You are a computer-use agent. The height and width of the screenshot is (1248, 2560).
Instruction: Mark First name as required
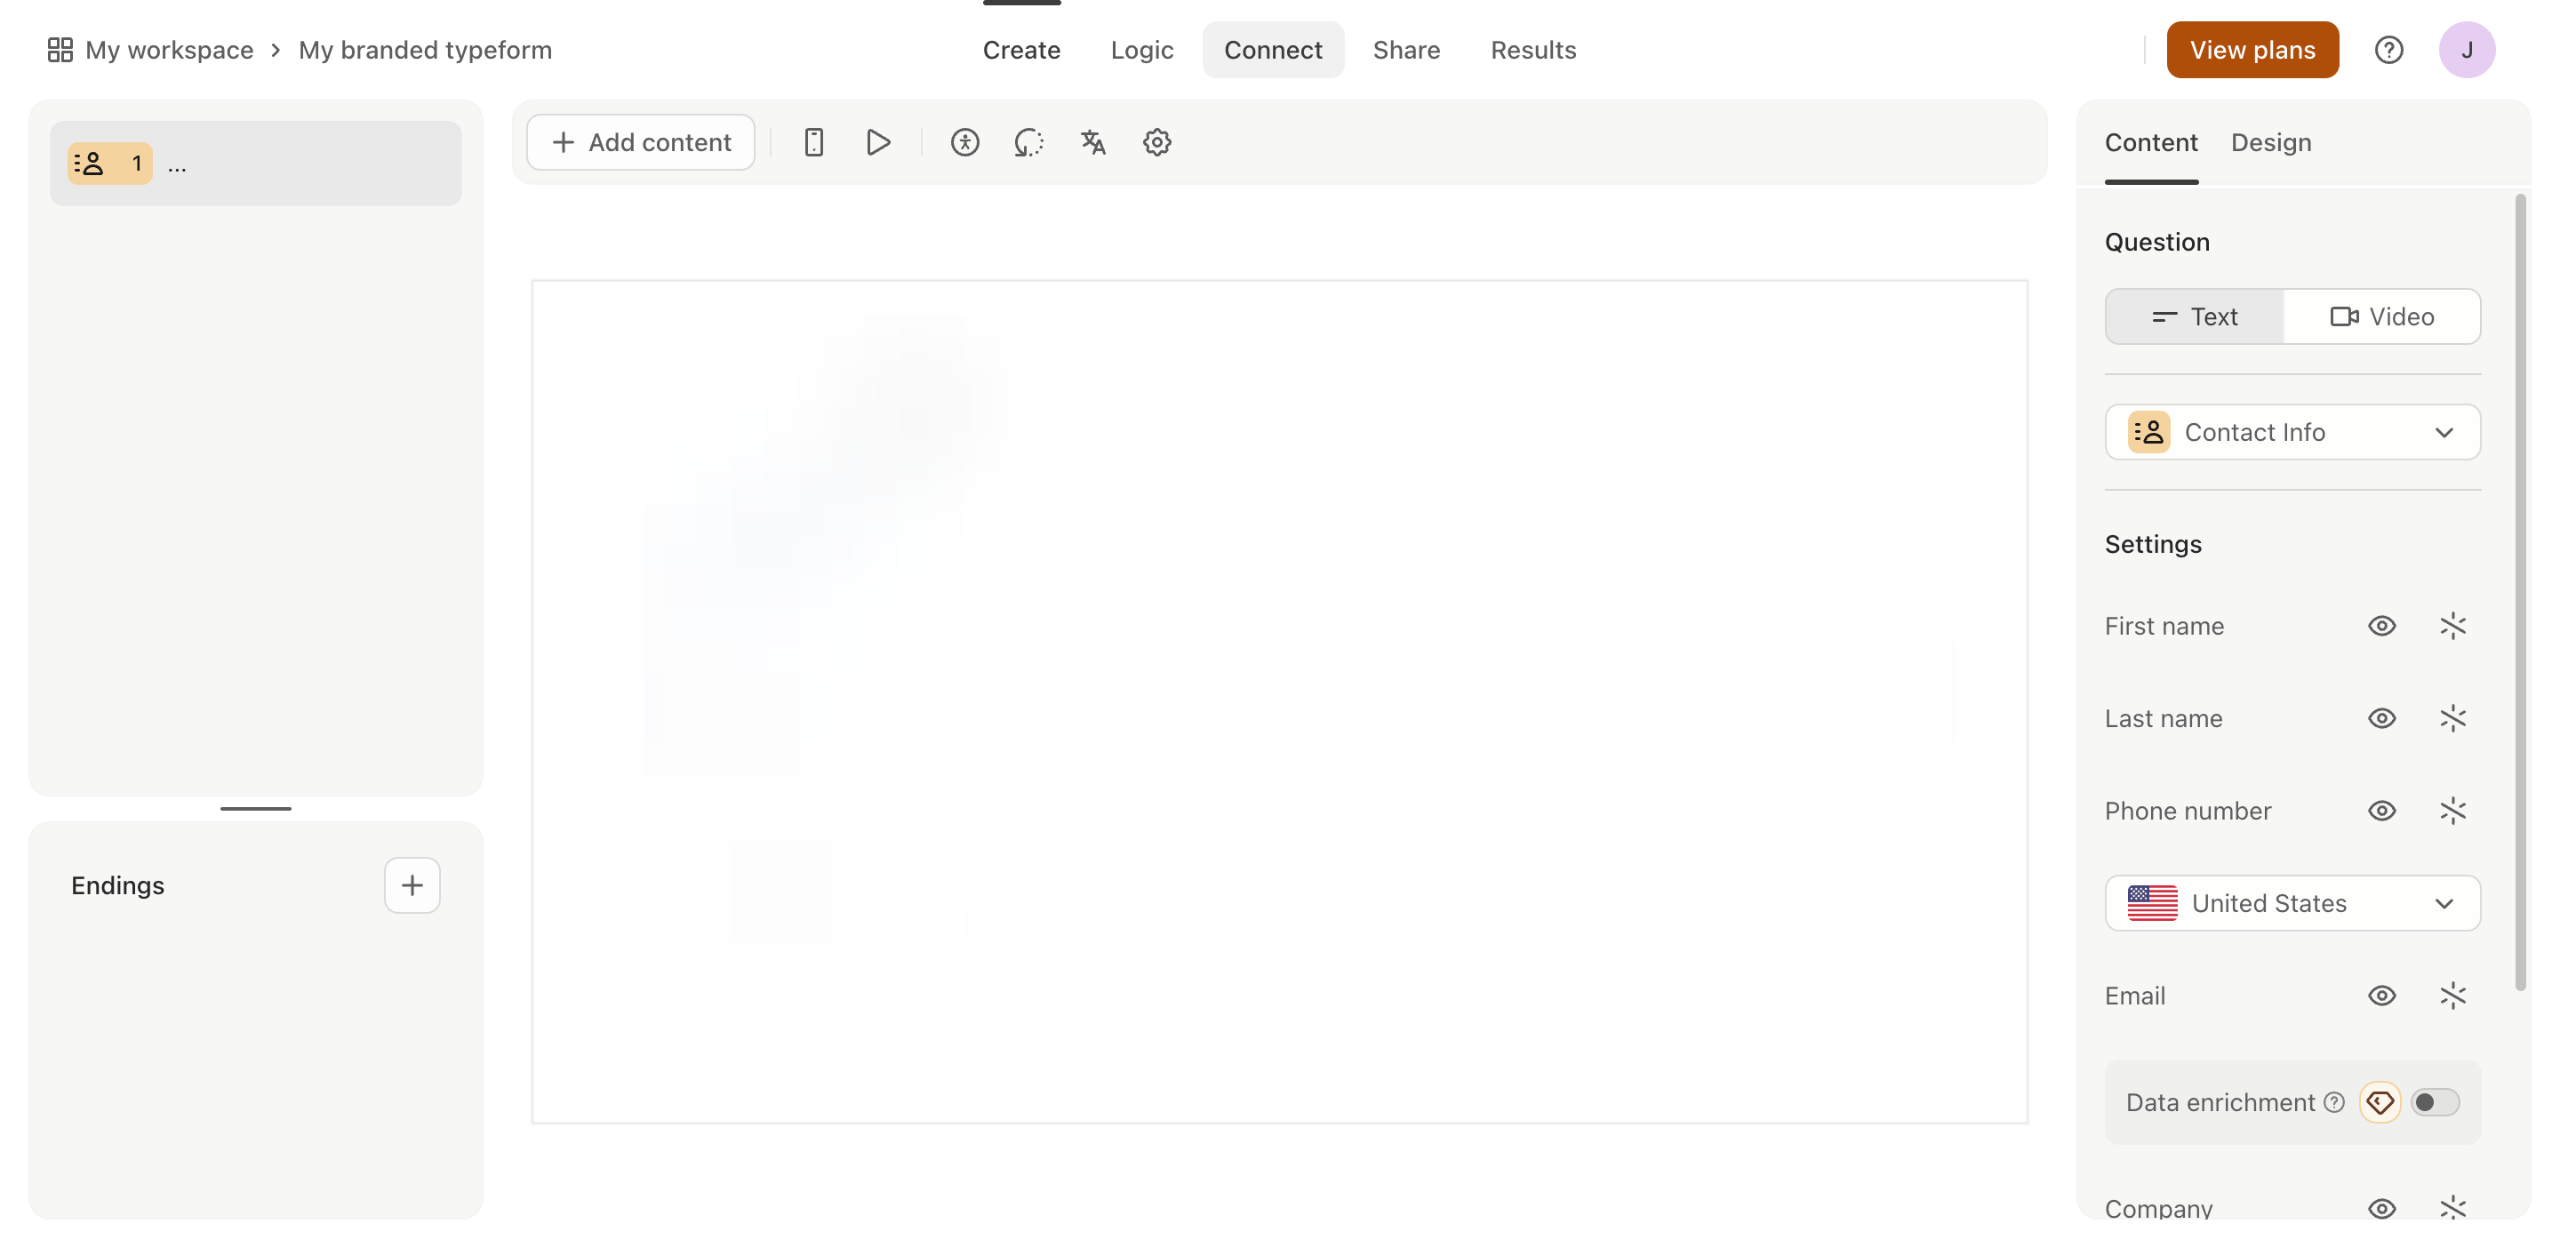coord(2452,626)
